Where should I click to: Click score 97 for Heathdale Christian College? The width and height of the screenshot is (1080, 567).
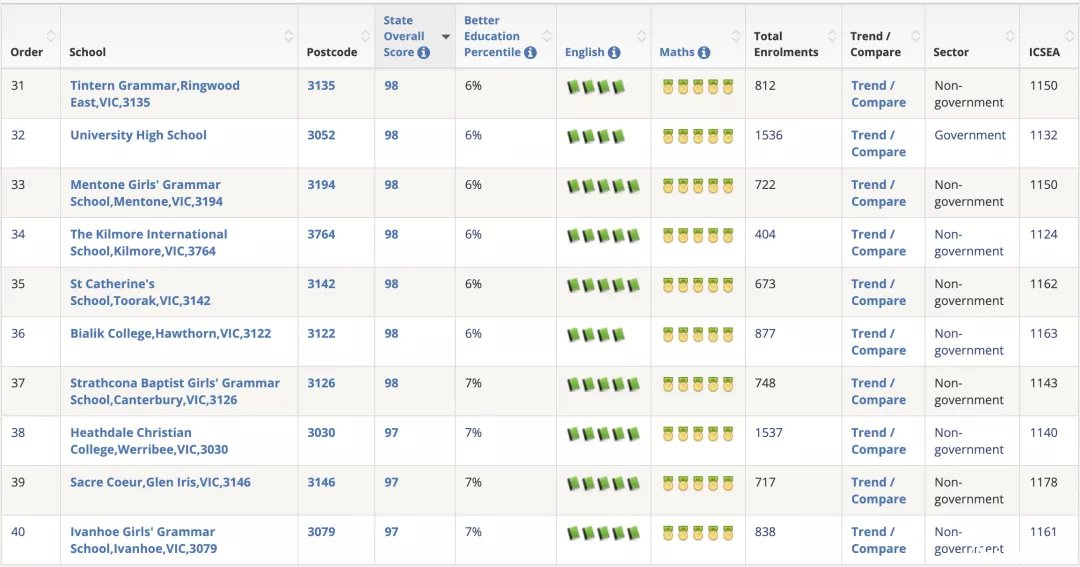click(x=391, y=433)
